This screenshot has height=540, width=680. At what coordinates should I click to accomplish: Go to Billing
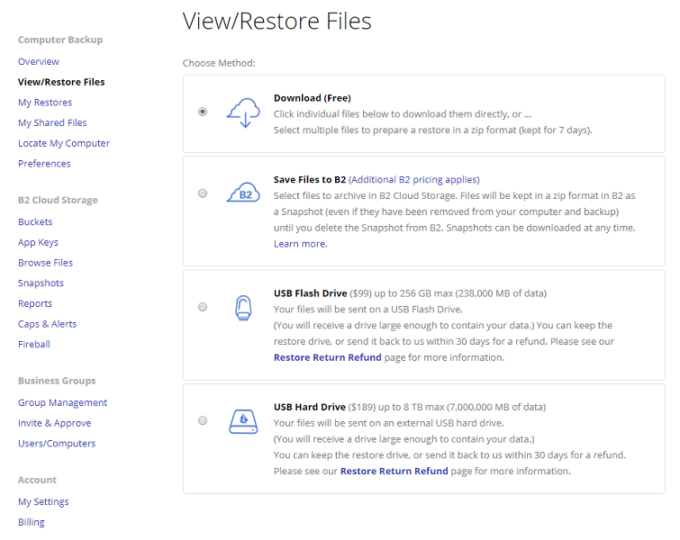(x=31, y=522)
